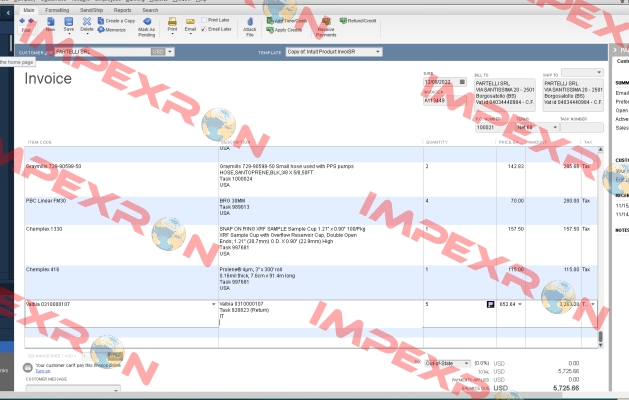Image resolution: width=629 pixels, height=400 pixels.
Task: Click the Bill To address box
Action: (x=505, y=95)
